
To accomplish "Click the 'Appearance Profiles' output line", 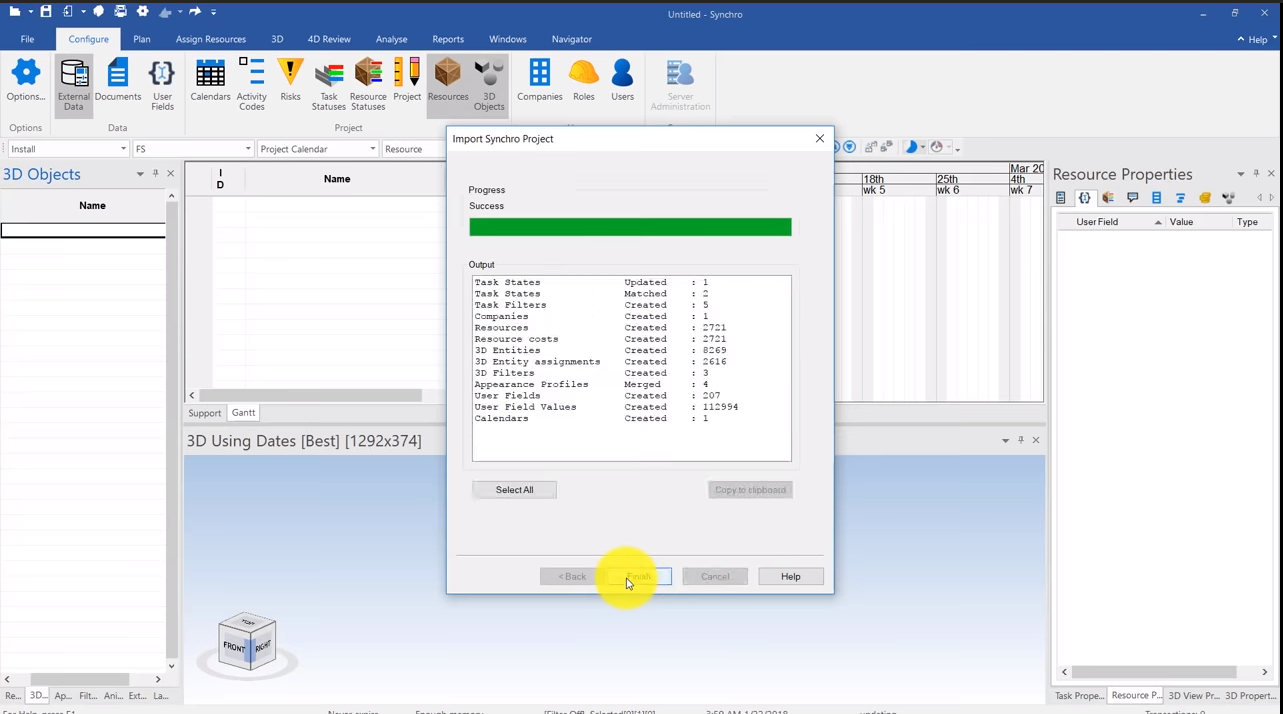I will click(592, 384).
